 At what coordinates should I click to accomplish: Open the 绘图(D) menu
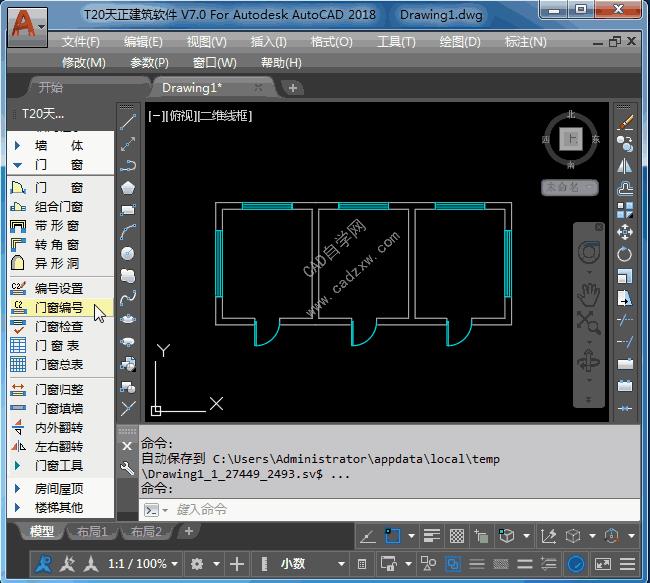pyautogui.click(x=460, y=42)
